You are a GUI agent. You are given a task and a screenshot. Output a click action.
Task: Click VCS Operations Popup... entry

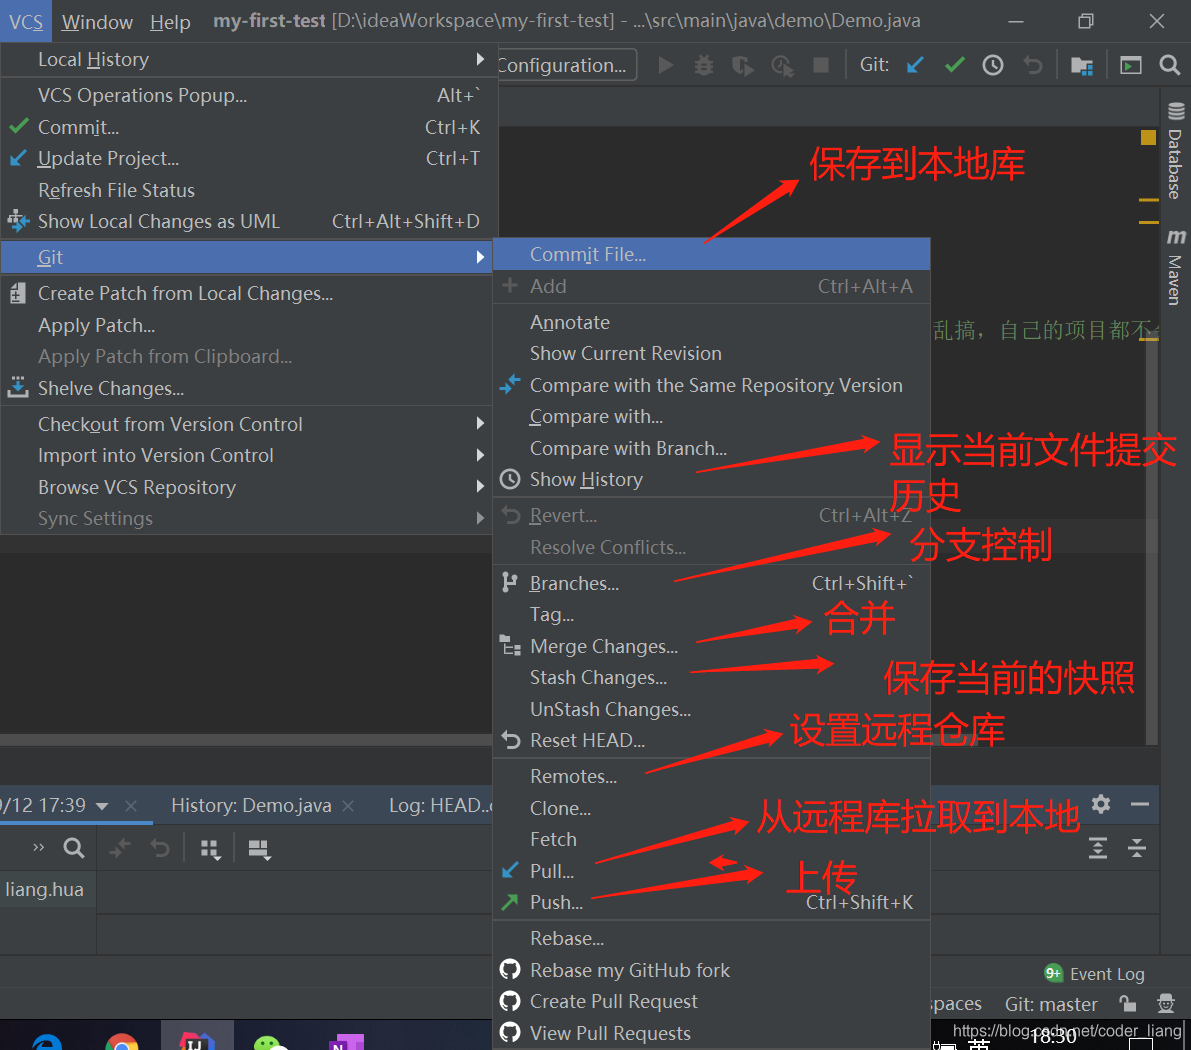point(247,96)
